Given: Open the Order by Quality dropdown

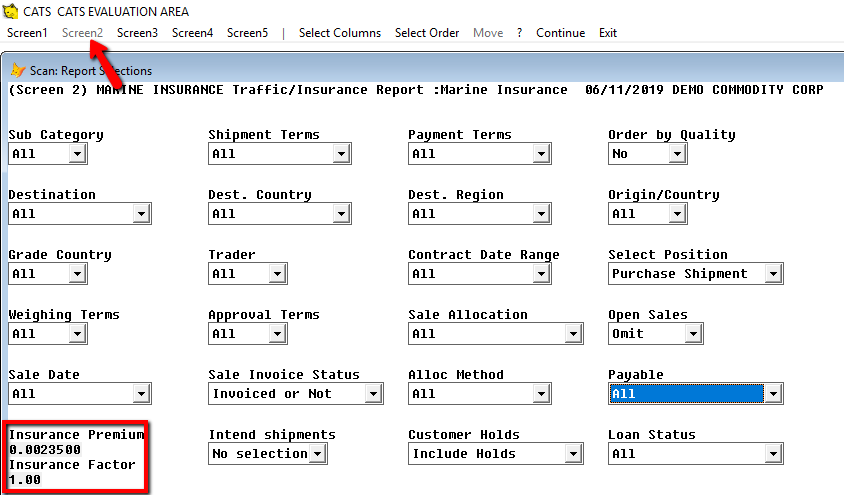Looking at the screenshot, I should 677,154.
